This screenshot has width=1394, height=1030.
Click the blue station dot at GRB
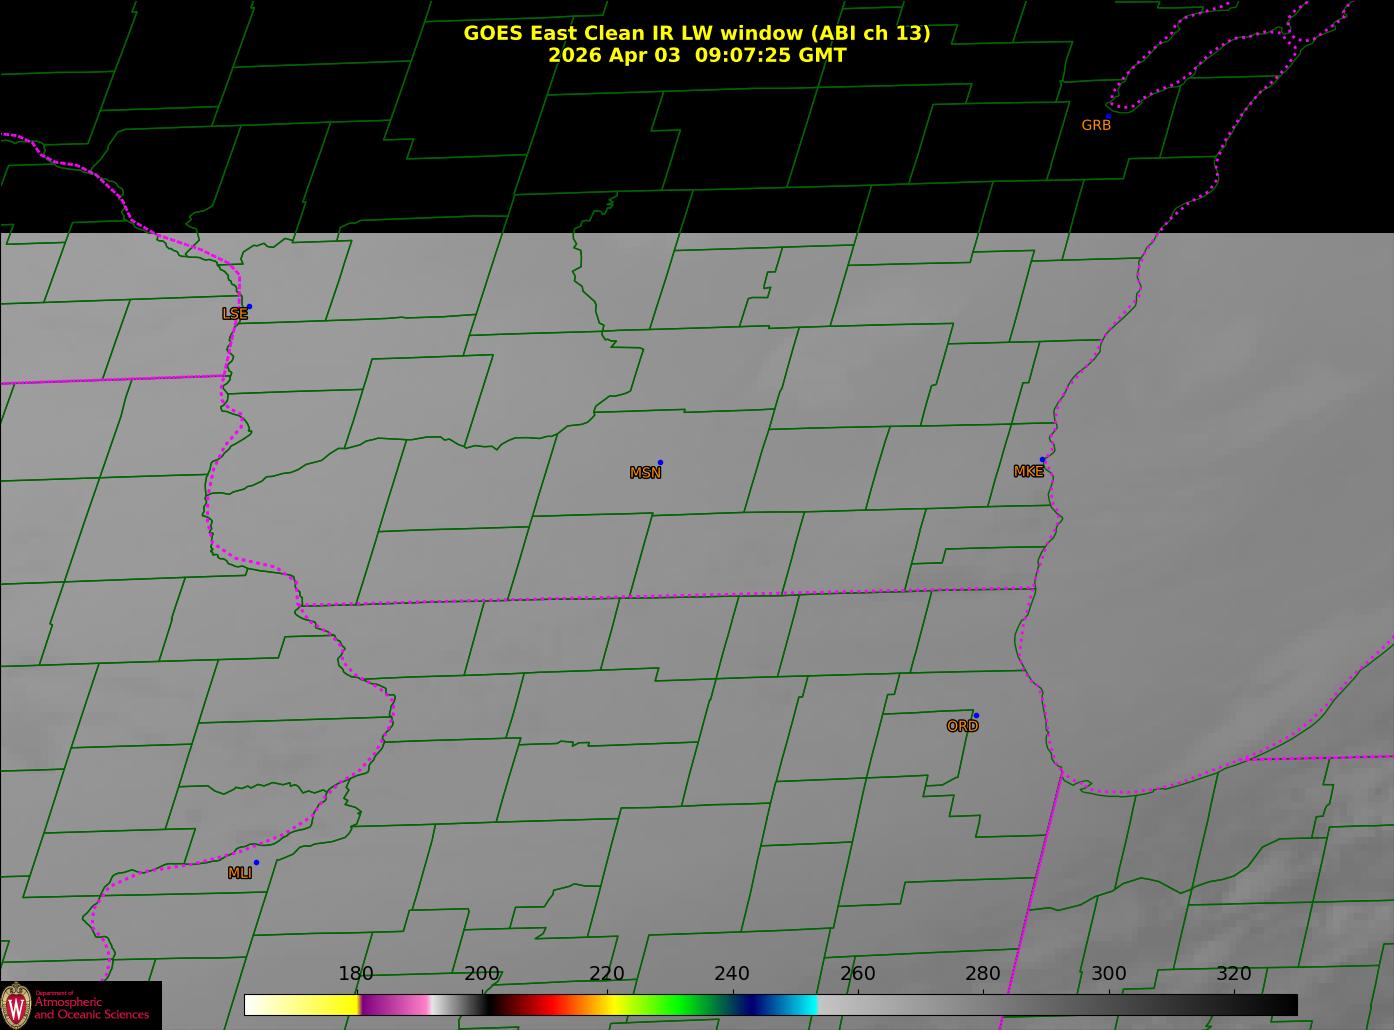pos(1108,117)
